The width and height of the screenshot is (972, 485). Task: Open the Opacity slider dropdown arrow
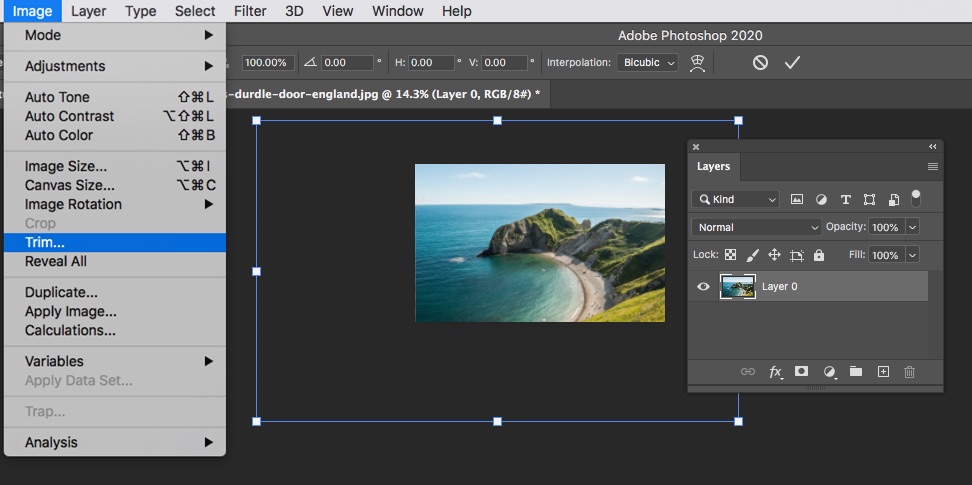pos(912,227)
